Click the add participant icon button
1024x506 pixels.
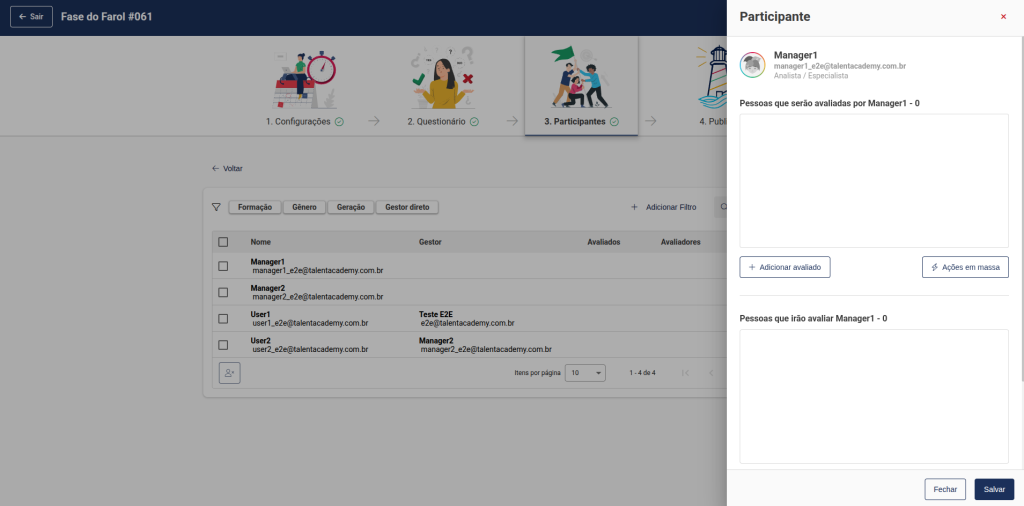229,373
